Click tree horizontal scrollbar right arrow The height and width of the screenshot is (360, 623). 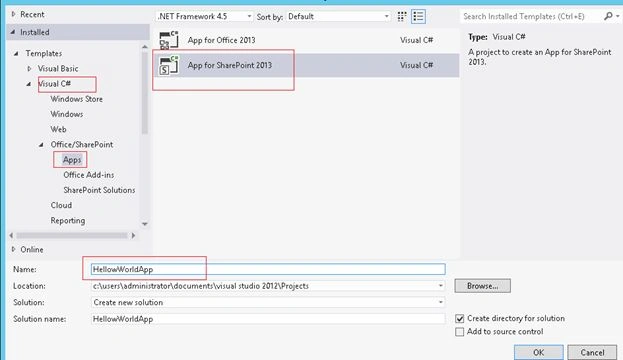tap(133, 236)
